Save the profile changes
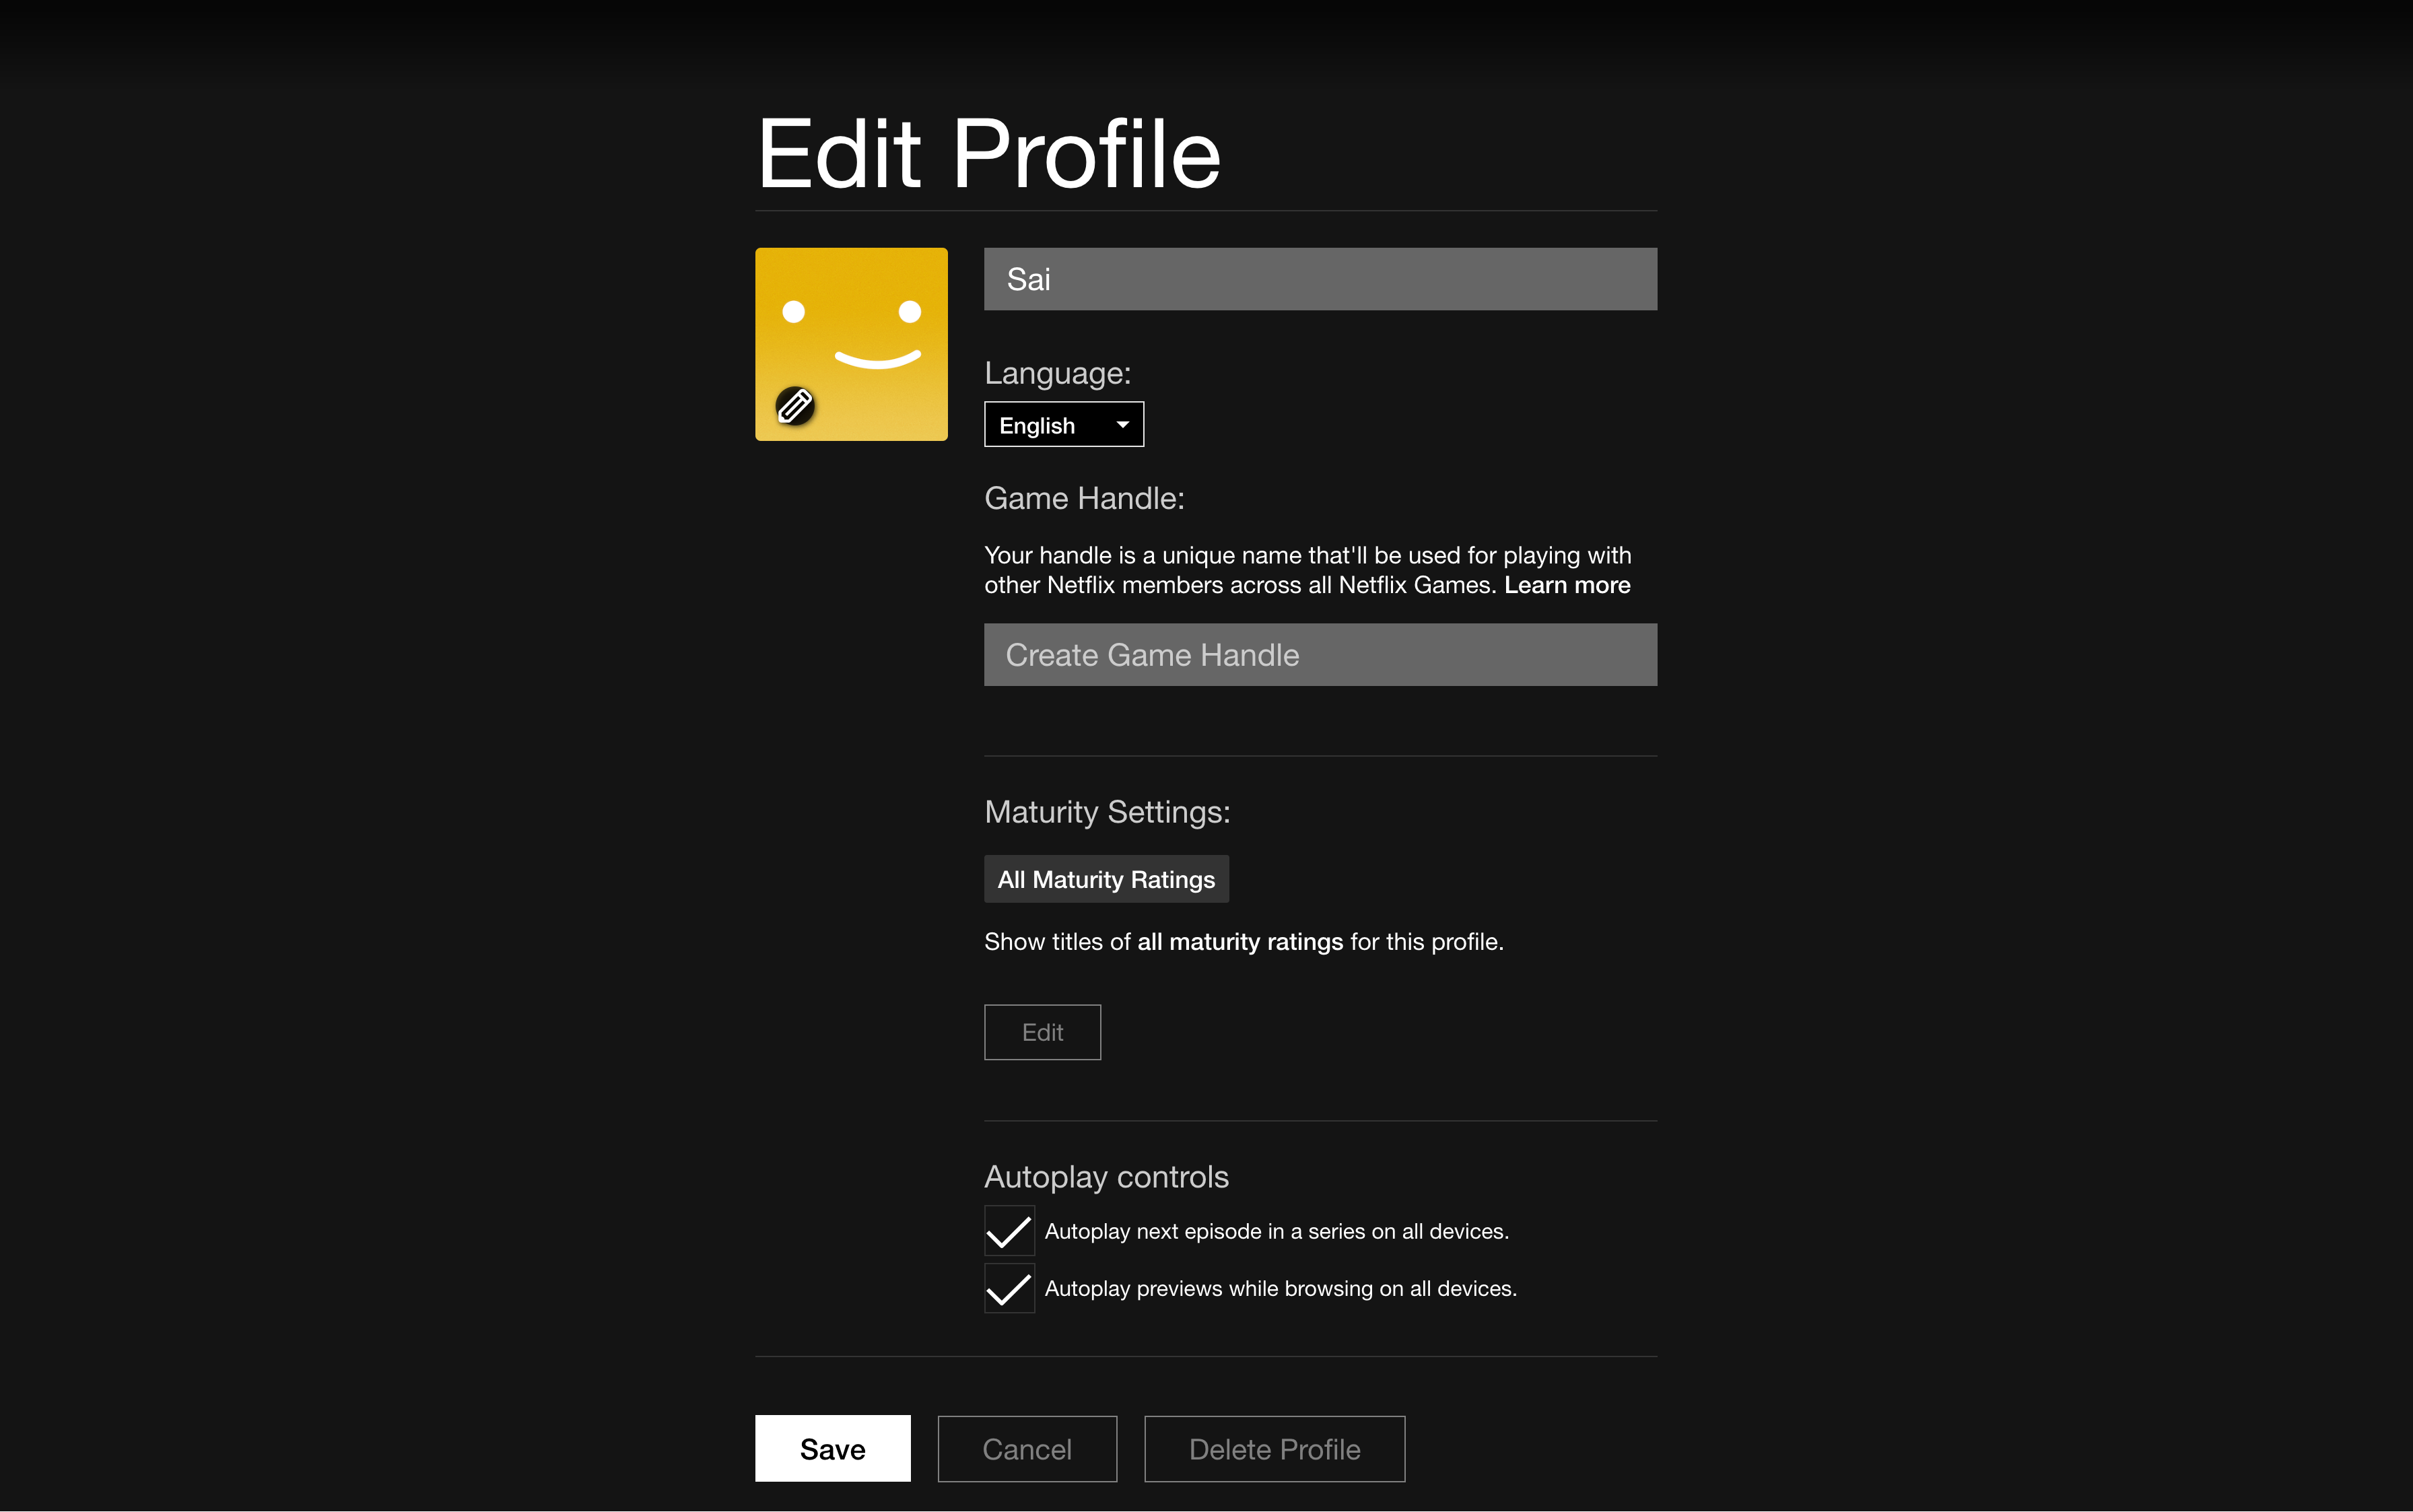The image size is (2413, 1512). [x=832, y=1448]
